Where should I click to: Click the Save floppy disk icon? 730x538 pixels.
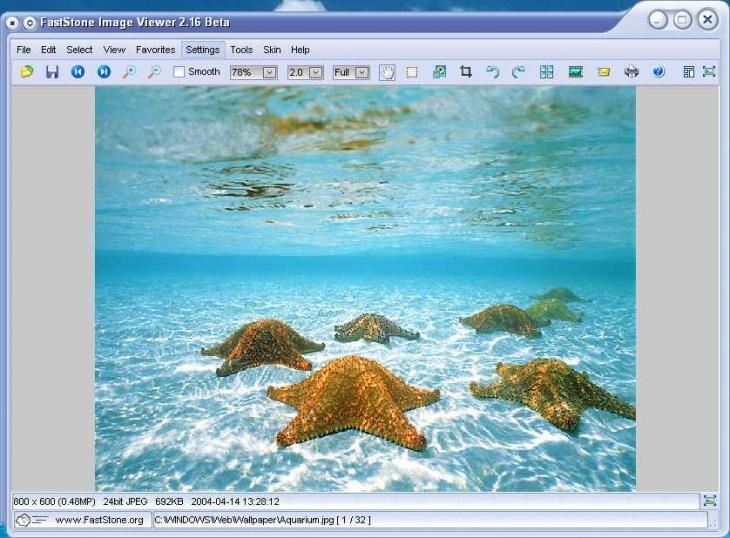(52, 72)
